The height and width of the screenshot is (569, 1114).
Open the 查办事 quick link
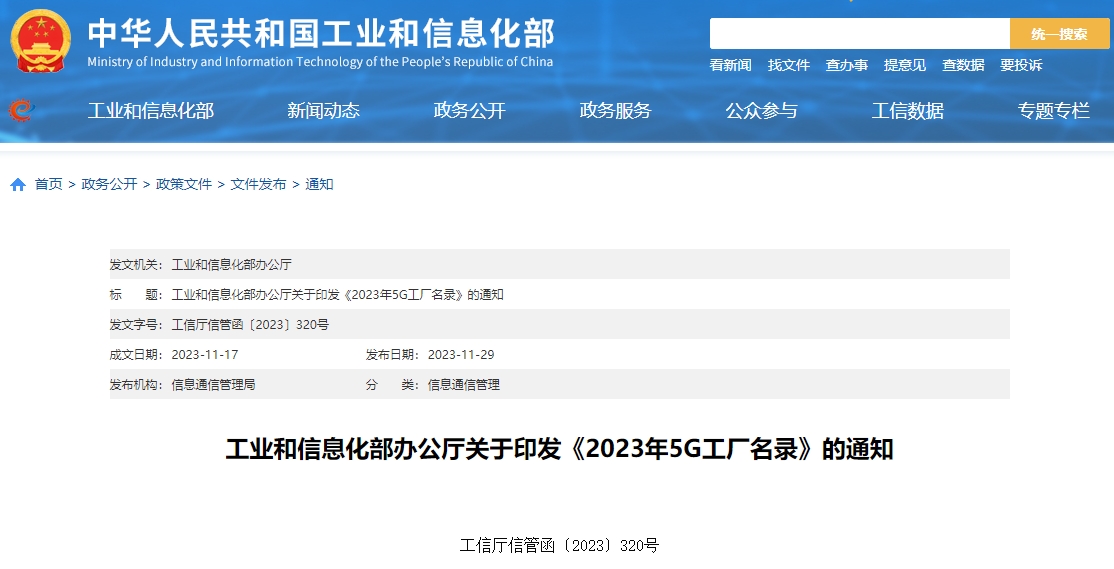coord(847,65)
